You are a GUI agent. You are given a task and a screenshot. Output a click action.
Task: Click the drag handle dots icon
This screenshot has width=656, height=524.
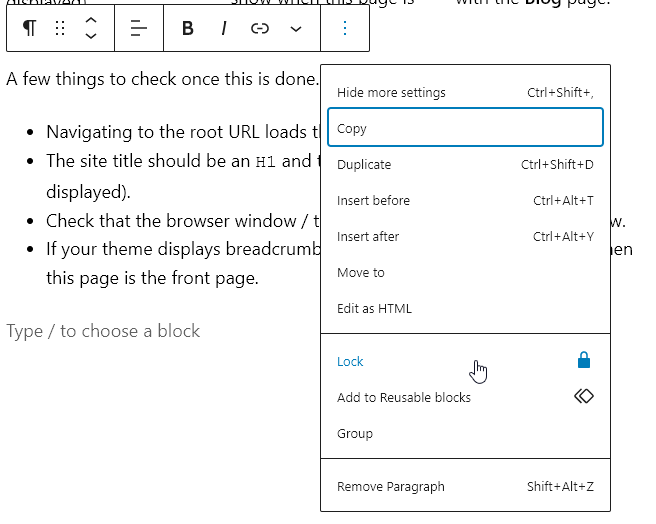tap(60, 28)
